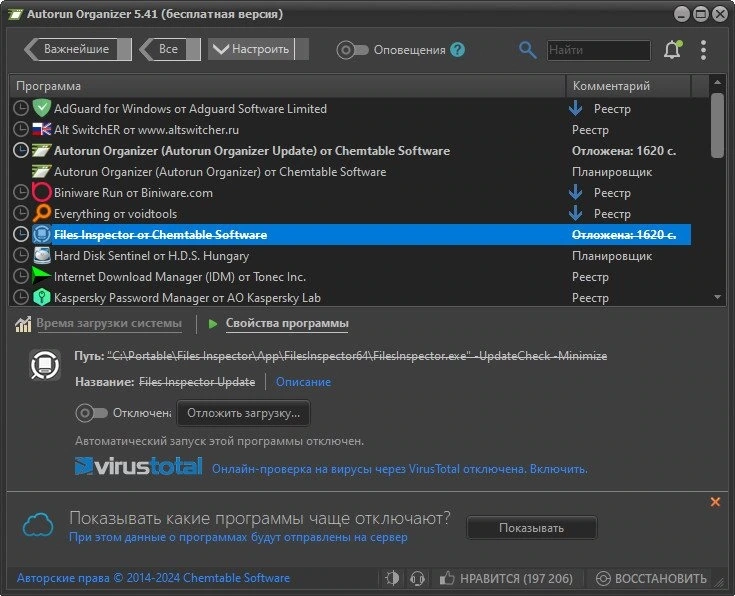Click the cloud icon in banner
This screenshot has height=596, width=735.
(38, 524)
